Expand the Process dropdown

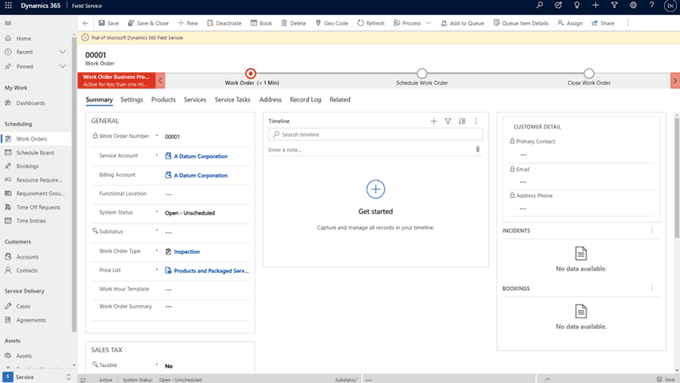pyautogui.click(x=428, y=23)
